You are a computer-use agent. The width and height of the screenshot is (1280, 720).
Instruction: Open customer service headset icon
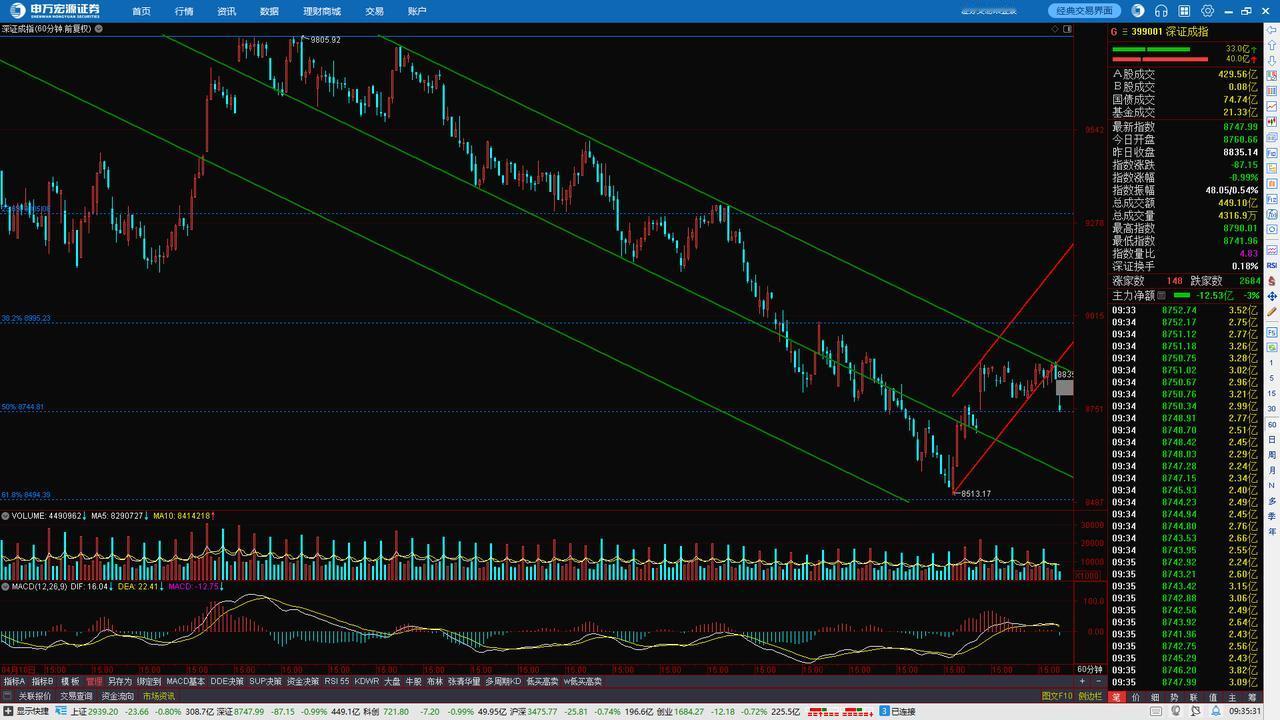point(1161,11)
